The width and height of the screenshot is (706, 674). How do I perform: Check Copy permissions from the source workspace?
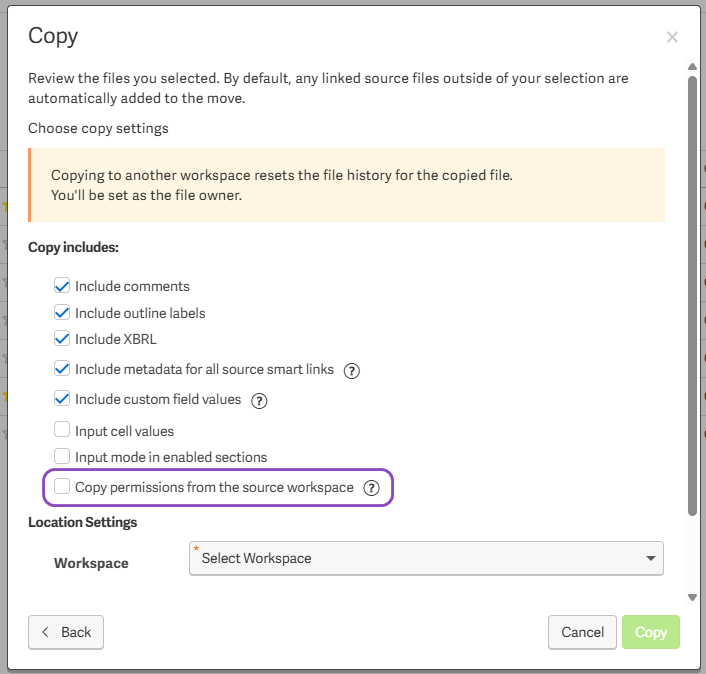pos(62,486)
